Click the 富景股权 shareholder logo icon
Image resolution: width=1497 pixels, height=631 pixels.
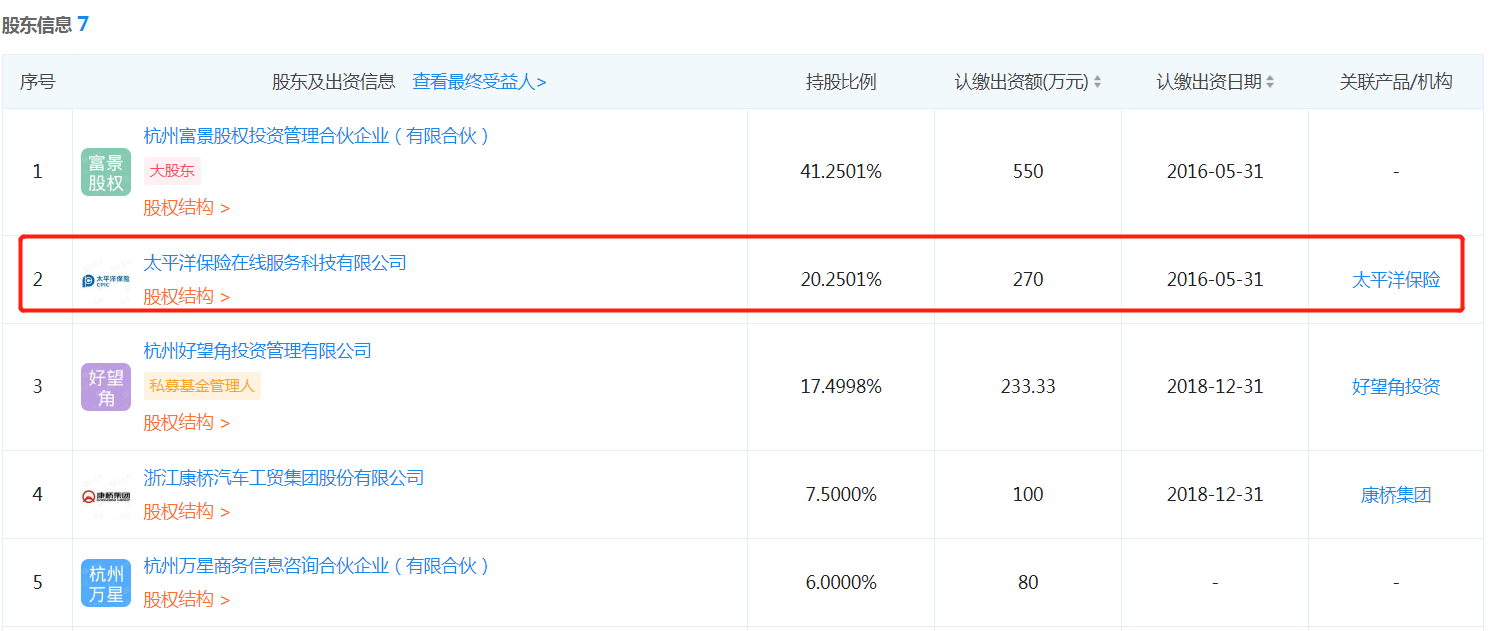point(105,171)
